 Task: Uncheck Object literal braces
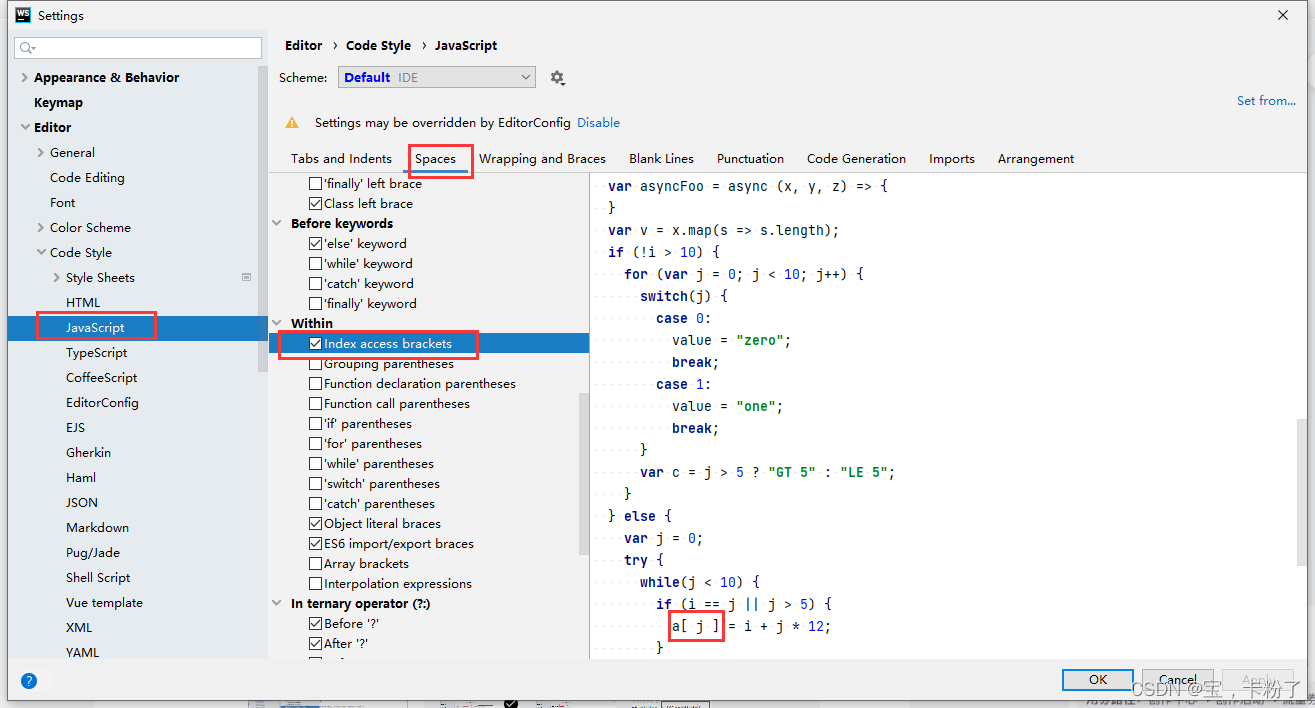point(316,524)
